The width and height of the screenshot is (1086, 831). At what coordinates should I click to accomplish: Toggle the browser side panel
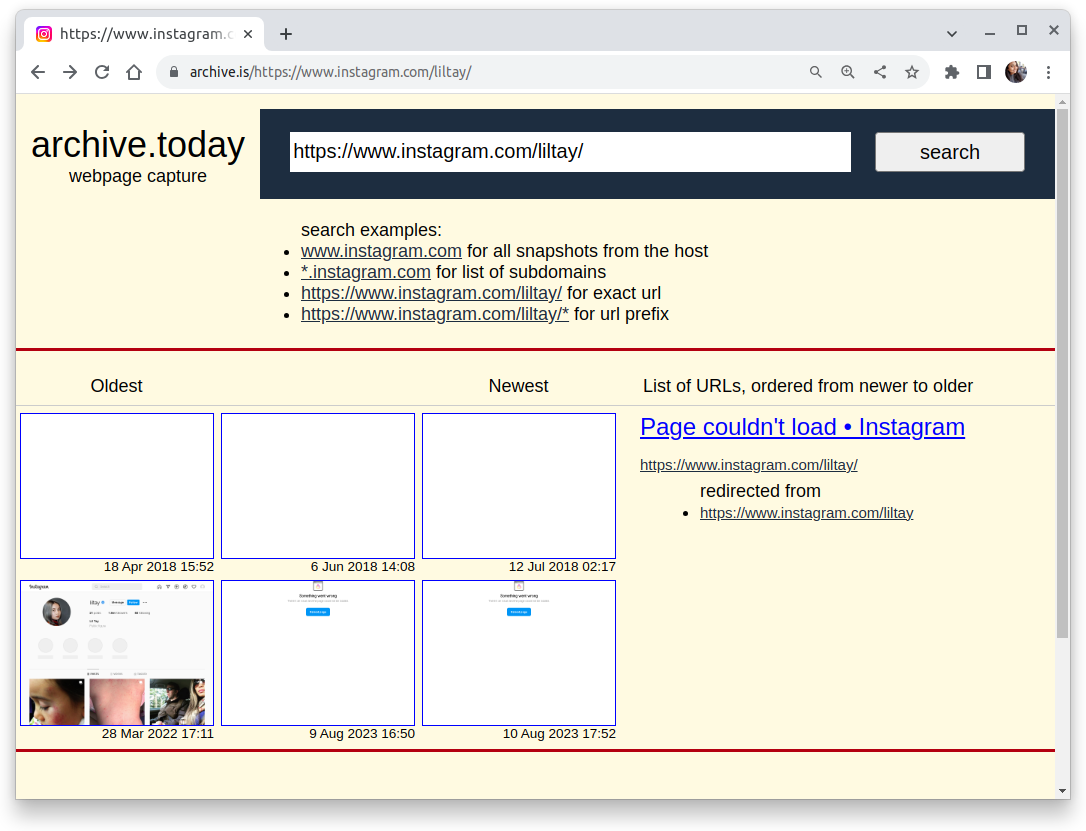(983, 72)
